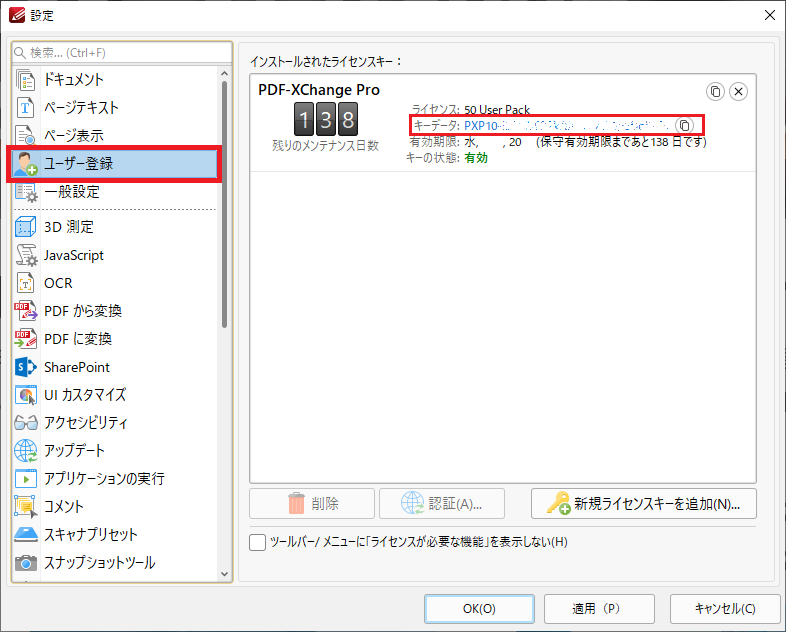
Task: Click the 3D 測定 cube icon
Action: tap(25, 227)
